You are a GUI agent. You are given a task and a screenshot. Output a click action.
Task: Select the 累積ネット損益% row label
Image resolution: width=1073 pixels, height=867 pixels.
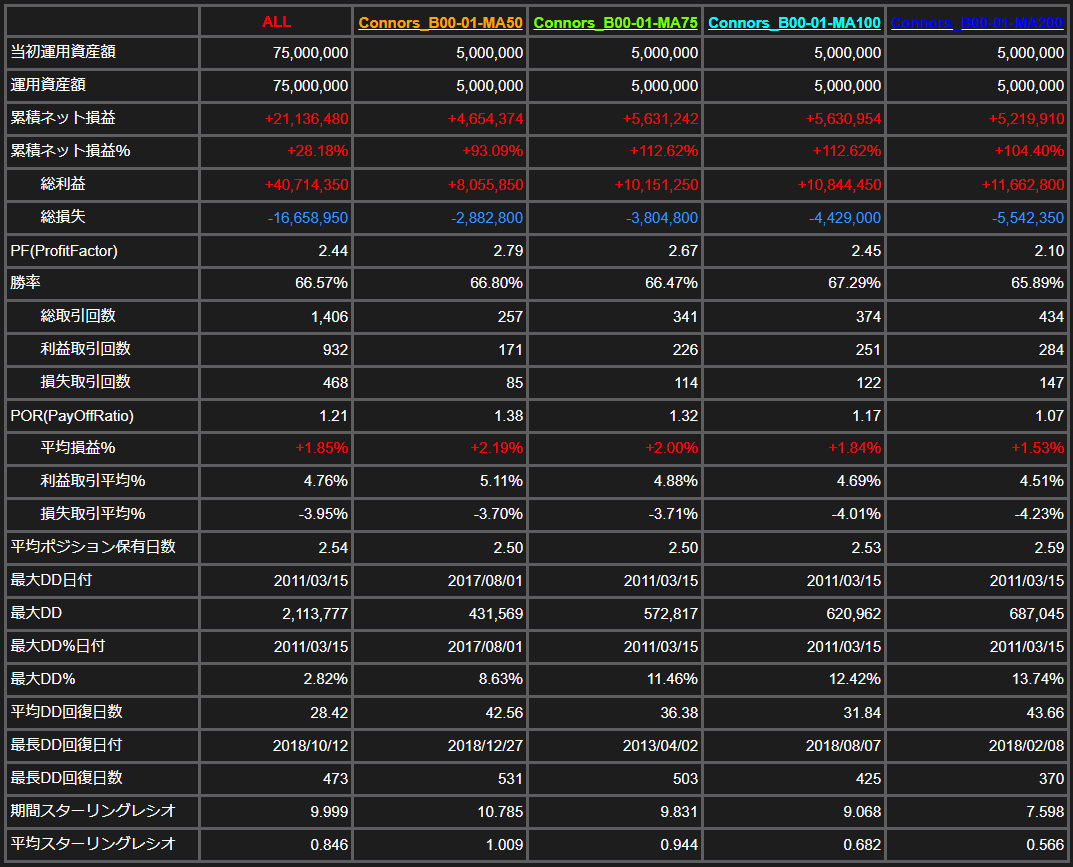coord(70,151)
